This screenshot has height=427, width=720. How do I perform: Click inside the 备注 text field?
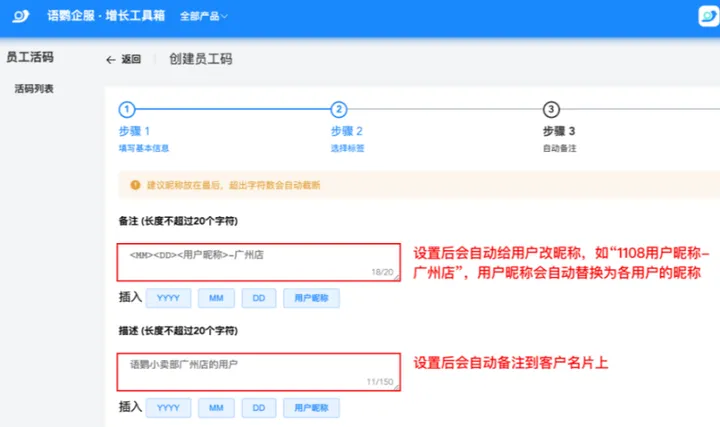pyautogui.click(x=258, y=261)
